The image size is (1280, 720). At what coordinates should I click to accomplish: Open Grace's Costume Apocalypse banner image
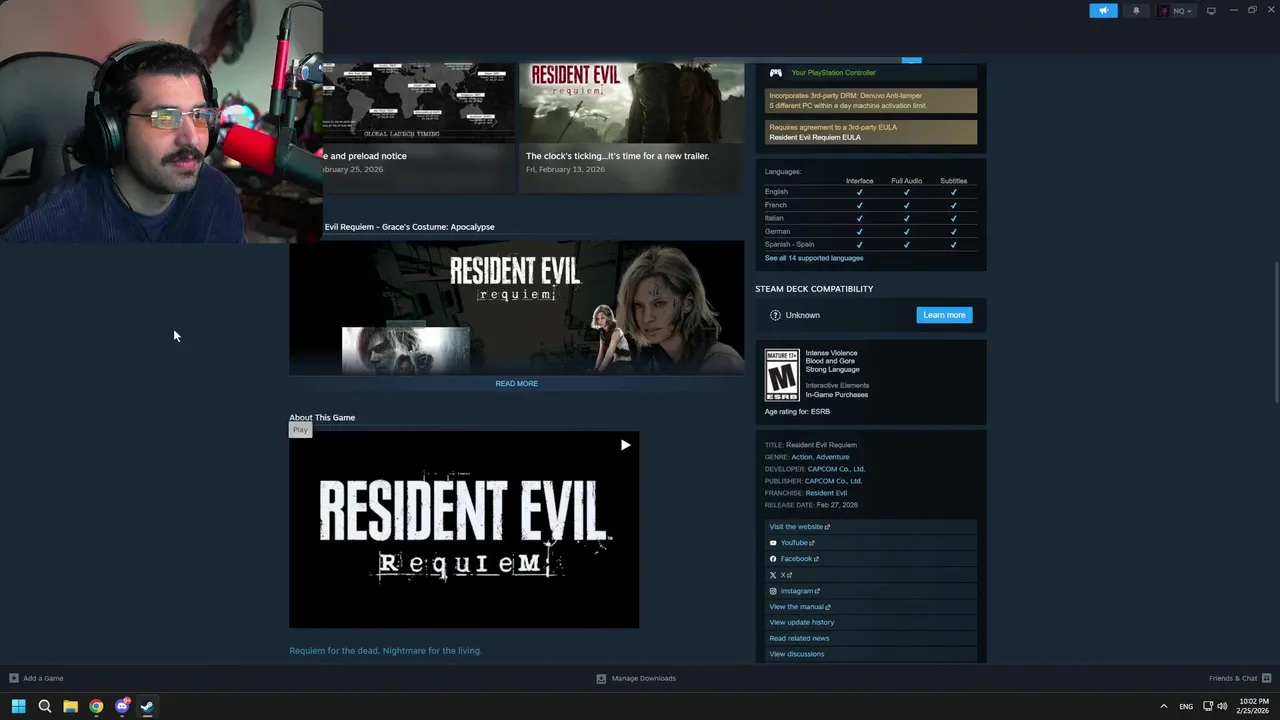pyautogui.click(x=516, y=307)
